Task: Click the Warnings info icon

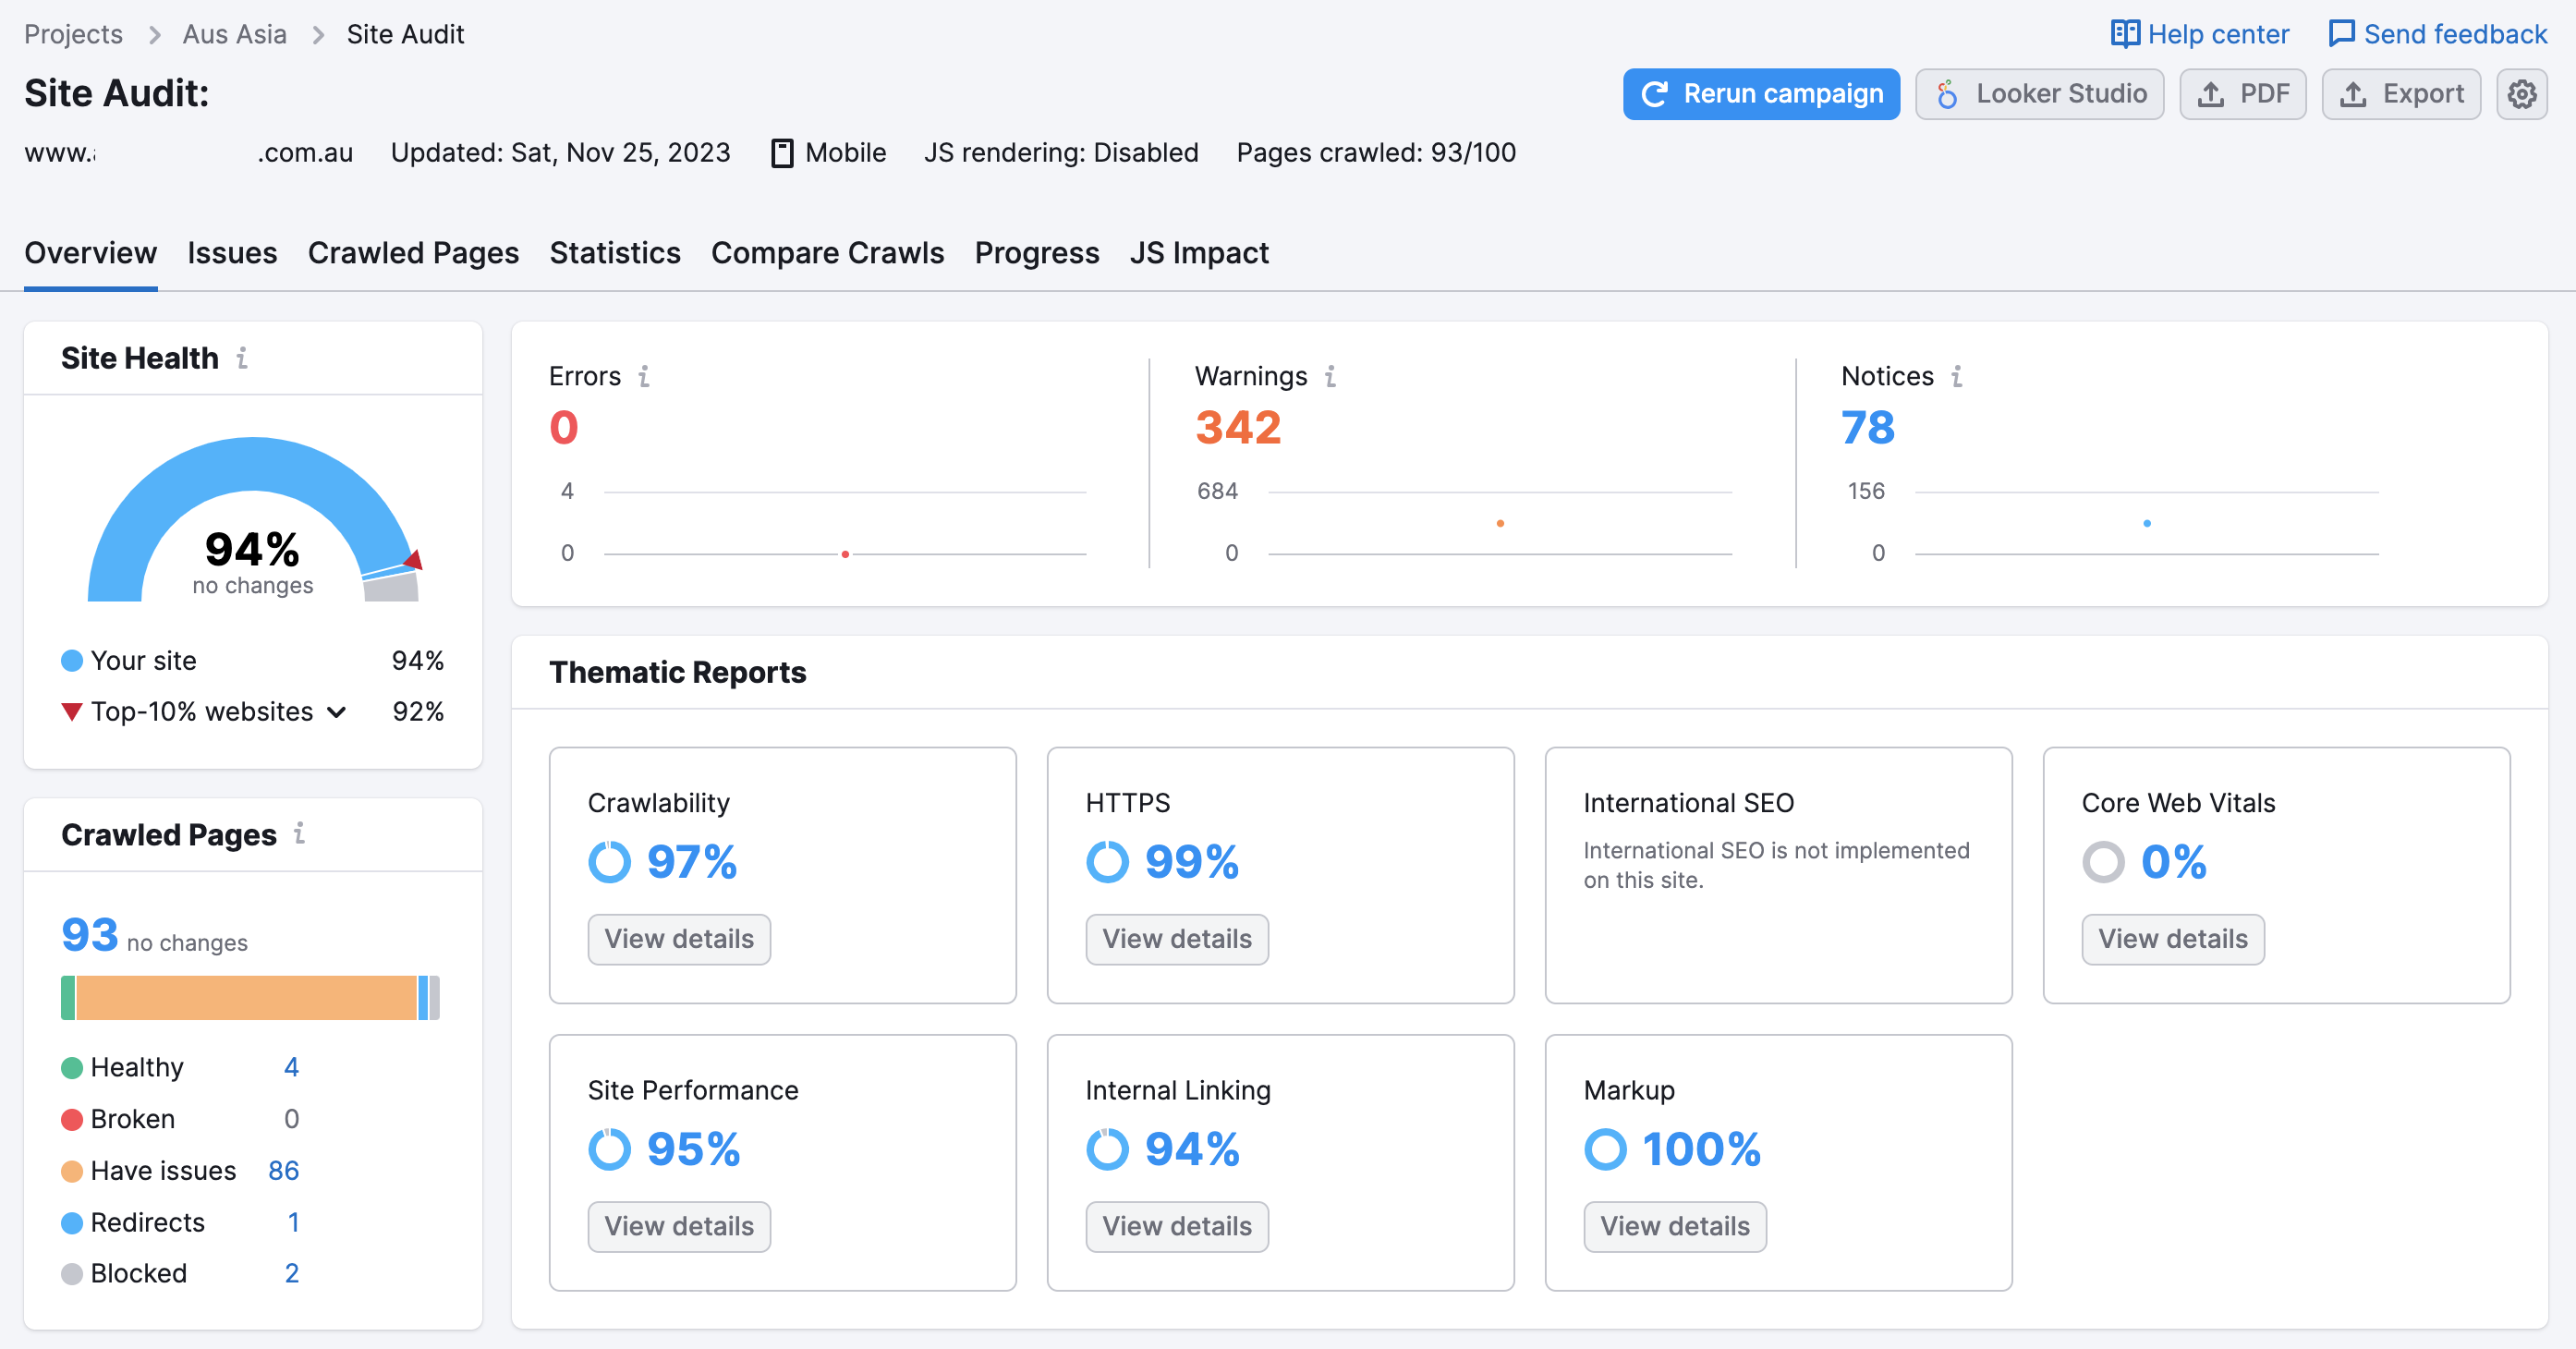Action: (1330, 376)
